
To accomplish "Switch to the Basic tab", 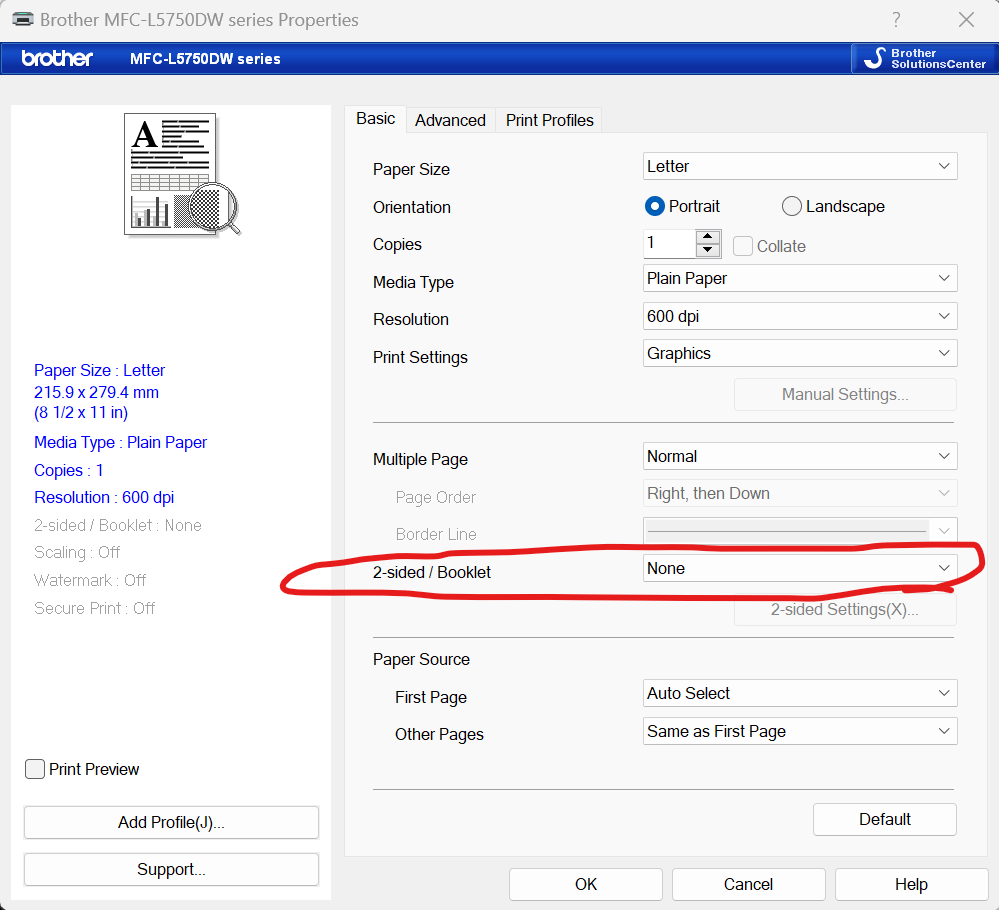I will (x=375, y=119).
